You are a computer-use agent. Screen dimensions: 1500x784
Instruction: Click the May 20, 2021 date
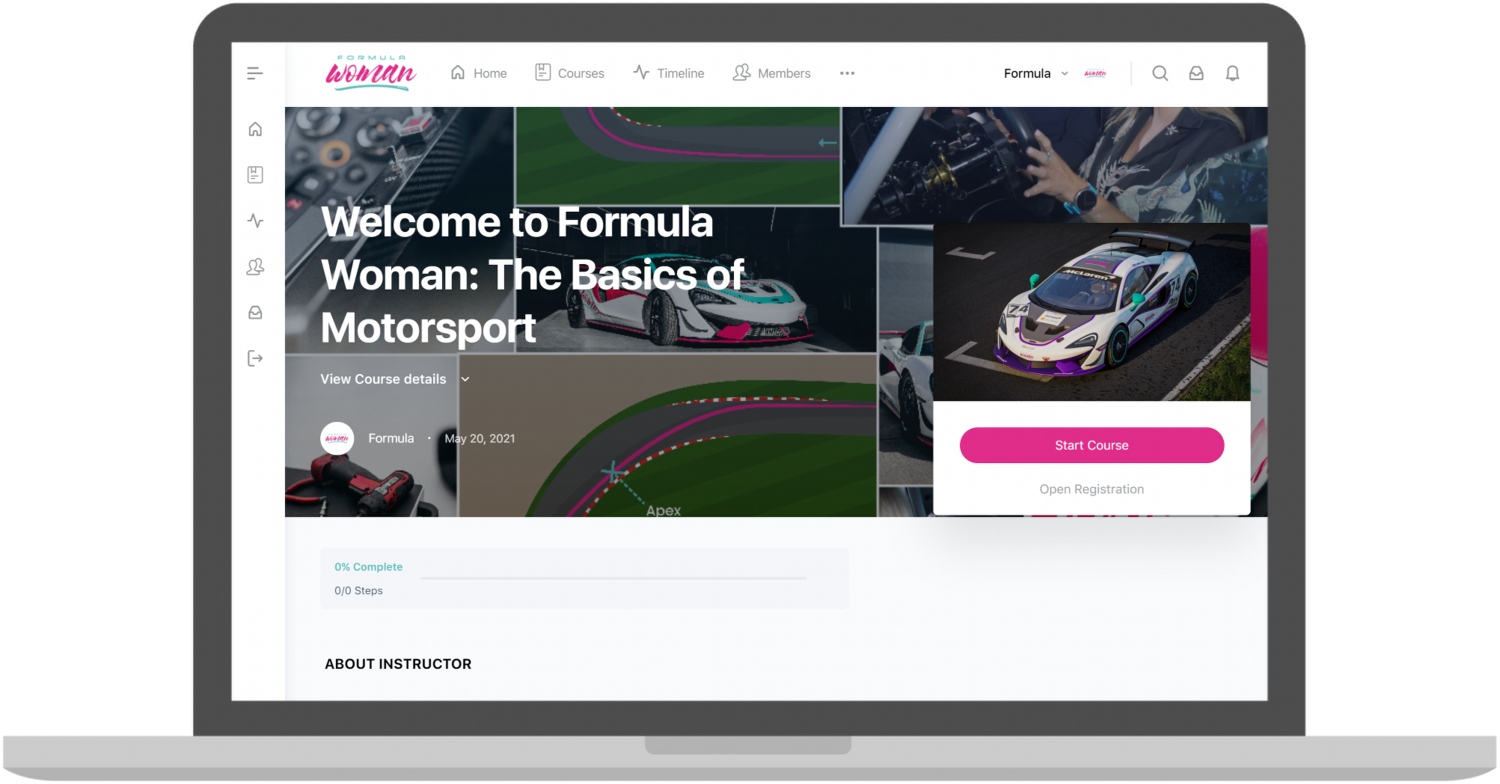(480, 438)
